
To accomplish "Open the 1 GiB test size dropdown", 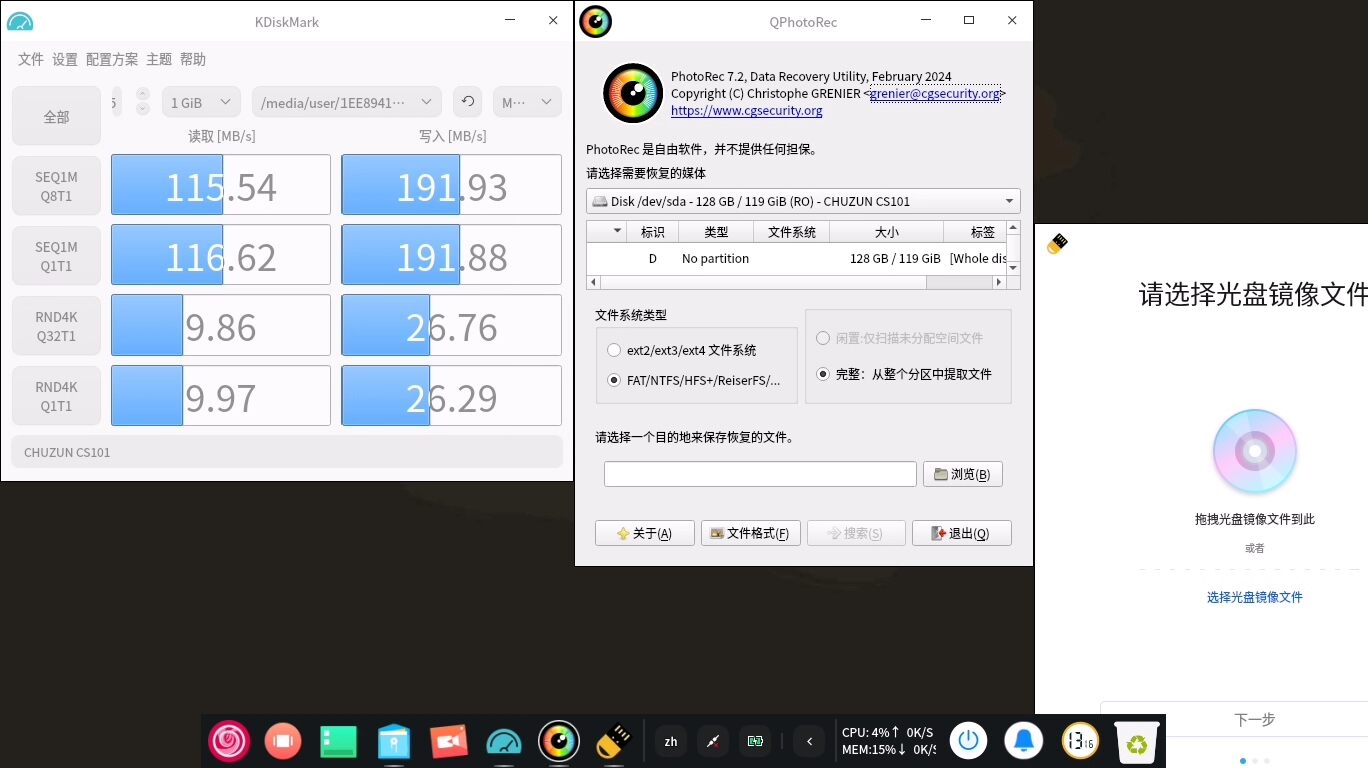I will coord(201,102).
